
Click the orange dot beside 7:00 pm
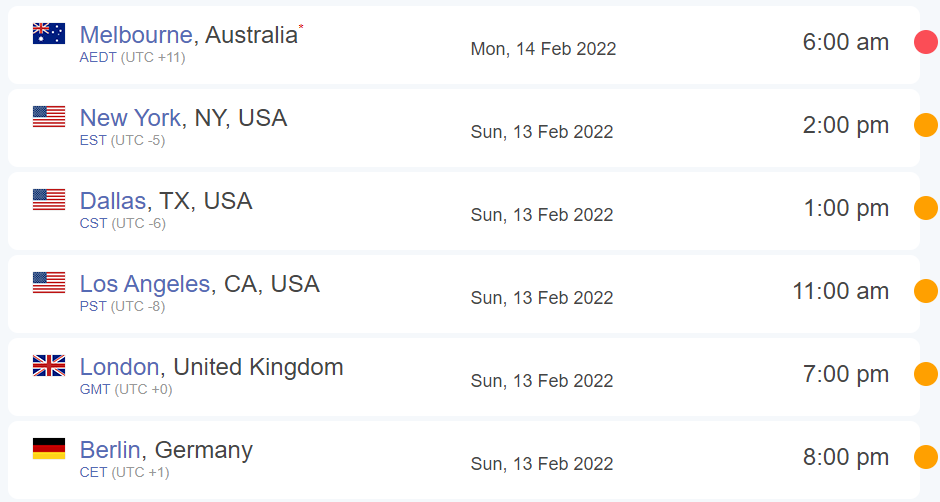[x=926, y=374]
